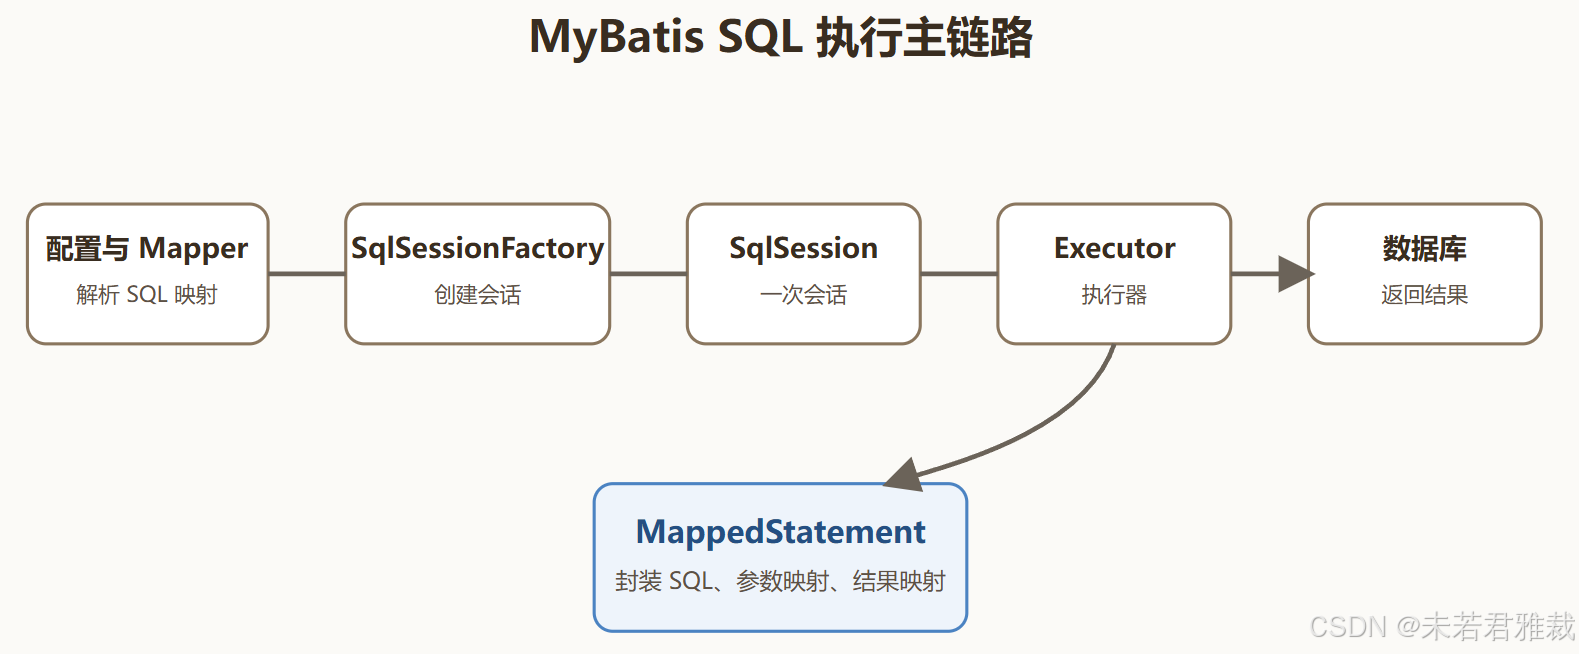Select the SqlSession node heading
The width and height of the screenshot is (1579, 654).
pos(804,248)
